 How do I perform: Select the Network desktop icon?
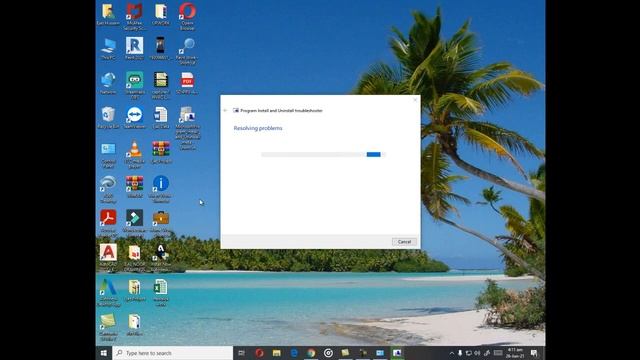coord(108,83)
